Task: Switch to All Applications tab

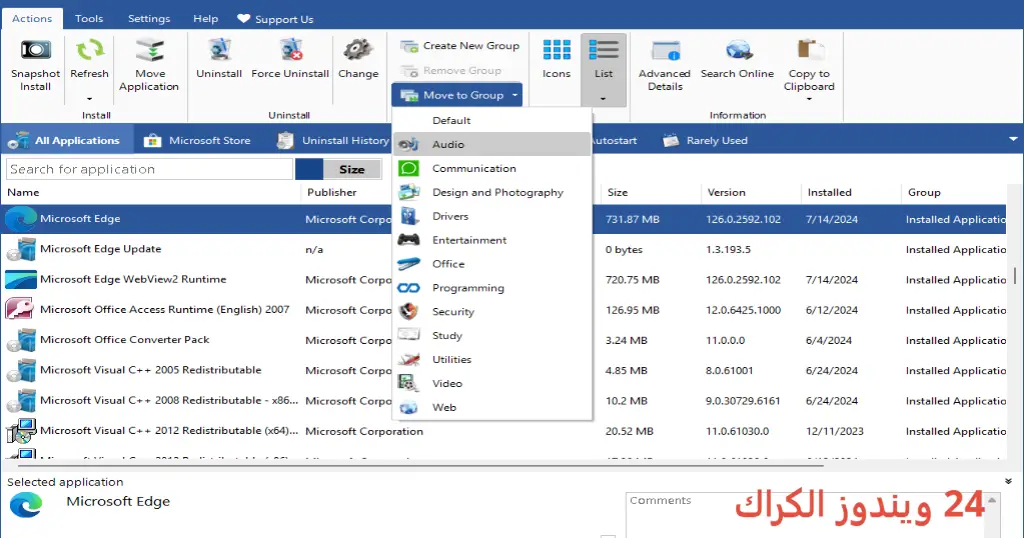Action: 68,140
